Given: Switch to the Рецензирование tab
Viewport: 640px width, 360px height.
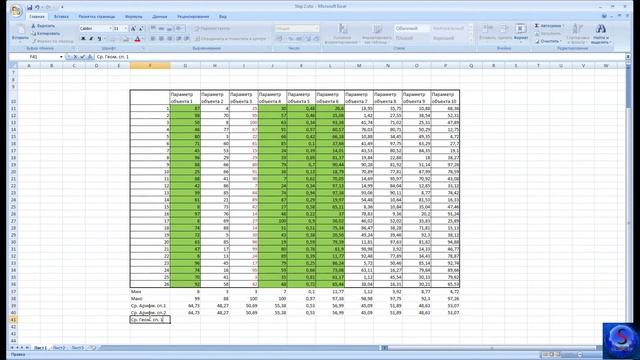Looking at the screenshot, I should 193,17.
